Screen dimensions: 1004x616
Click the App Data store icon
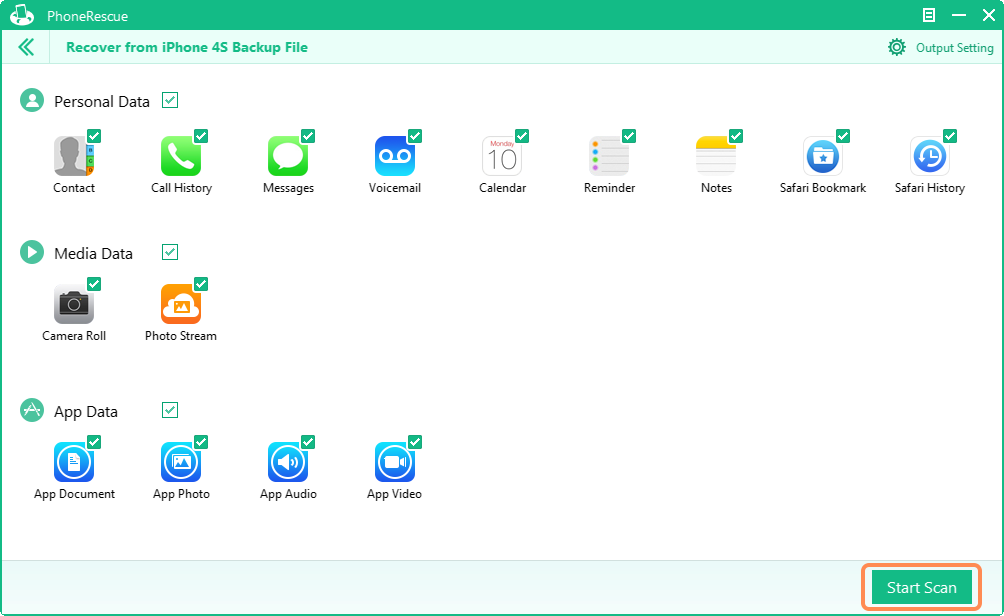[32, 410]
